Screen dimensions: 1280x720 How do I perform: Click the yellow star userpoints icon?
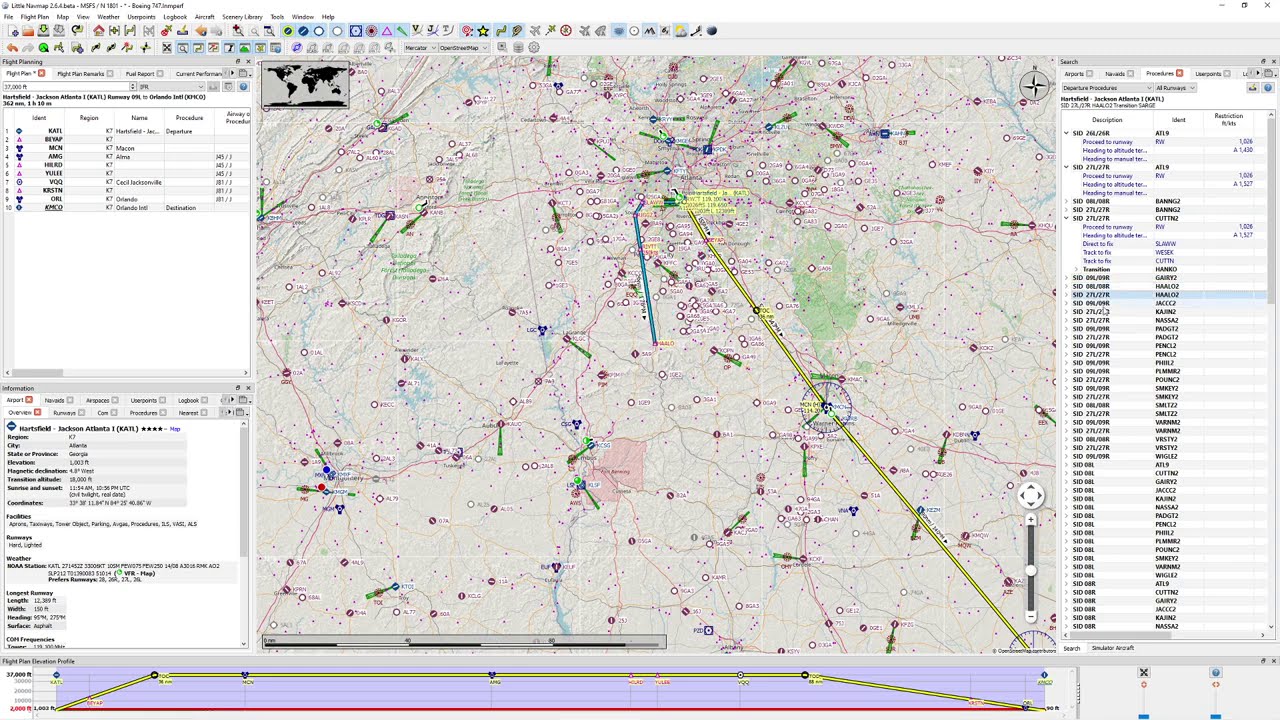coord(483,30)
